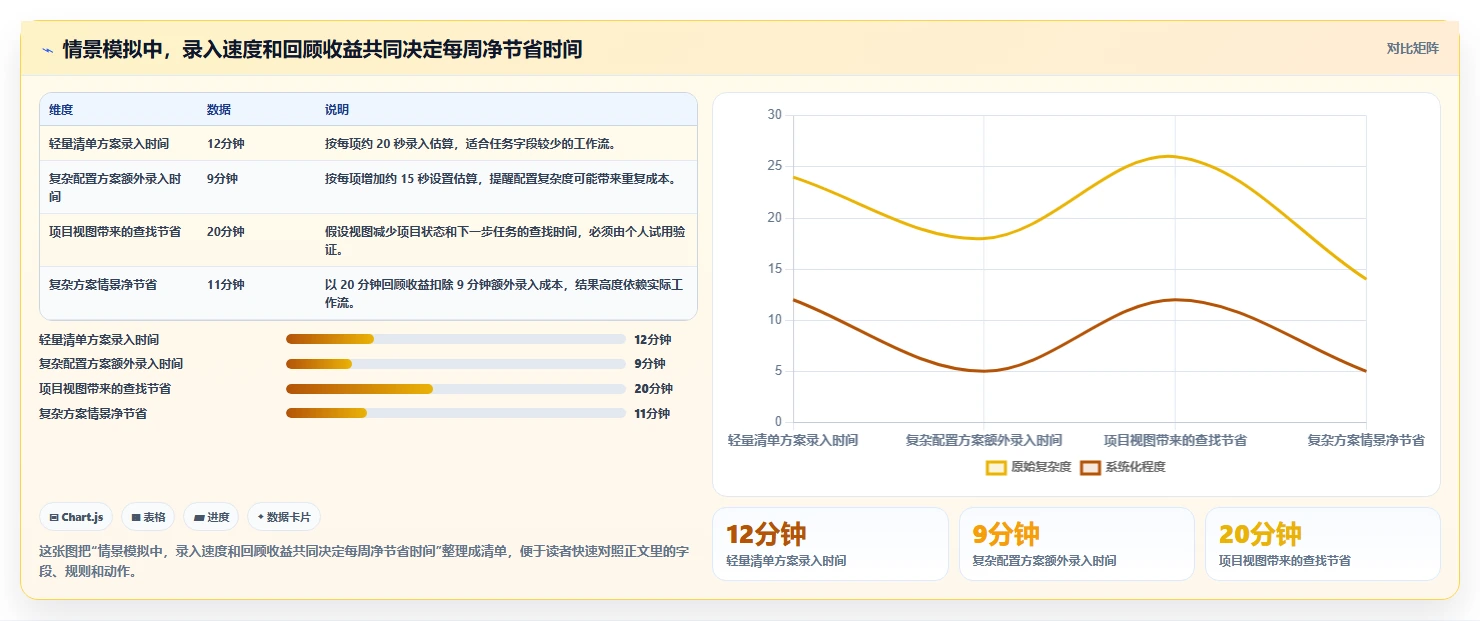
Task: Open the 20分钟 data card
Action: click(x=1323, y=544)
